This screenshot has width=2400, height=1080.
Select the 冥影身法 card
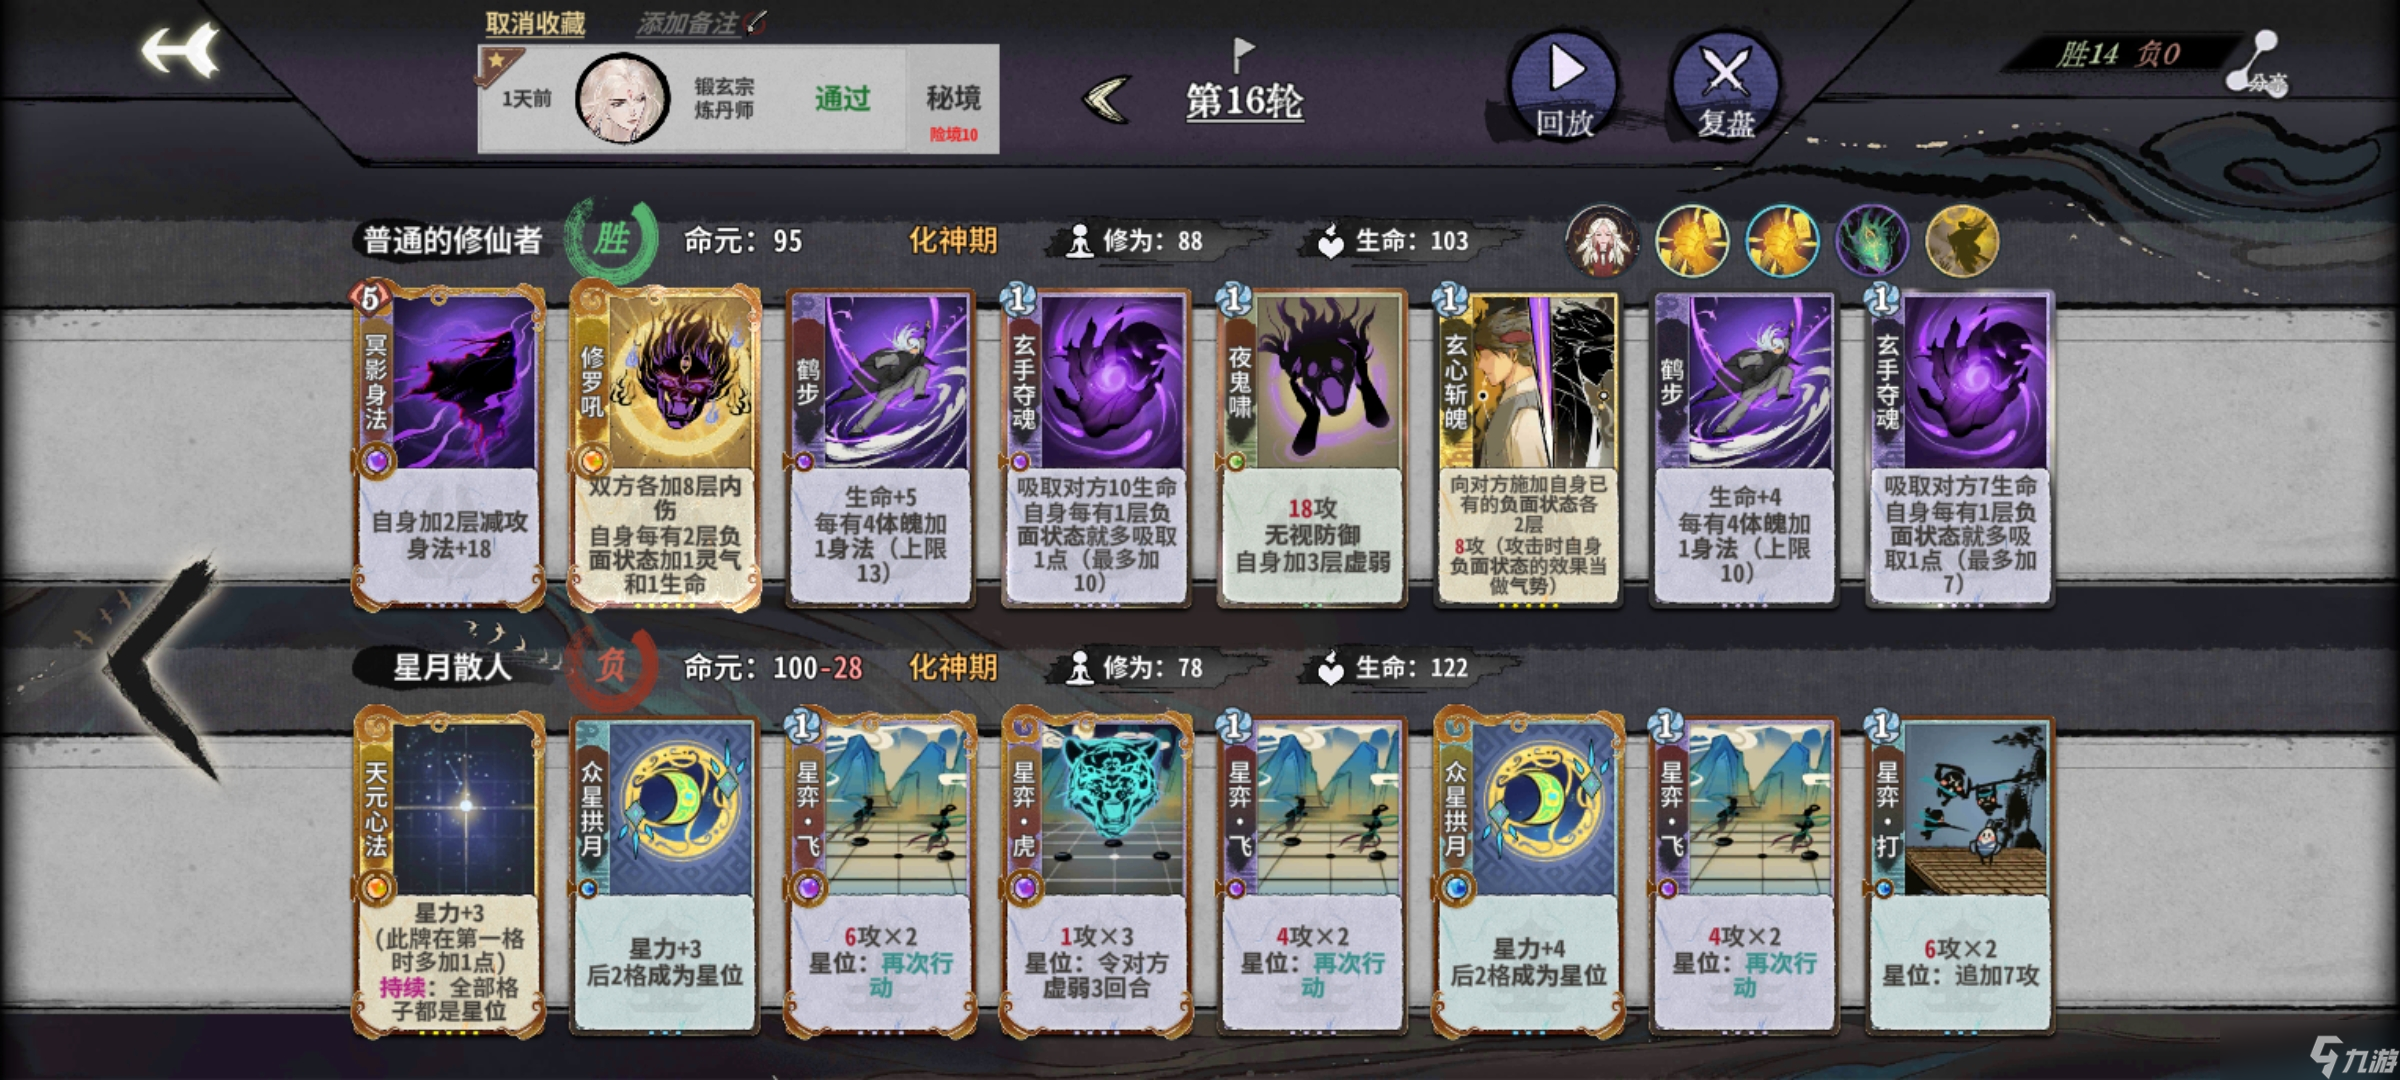[448, 446]
